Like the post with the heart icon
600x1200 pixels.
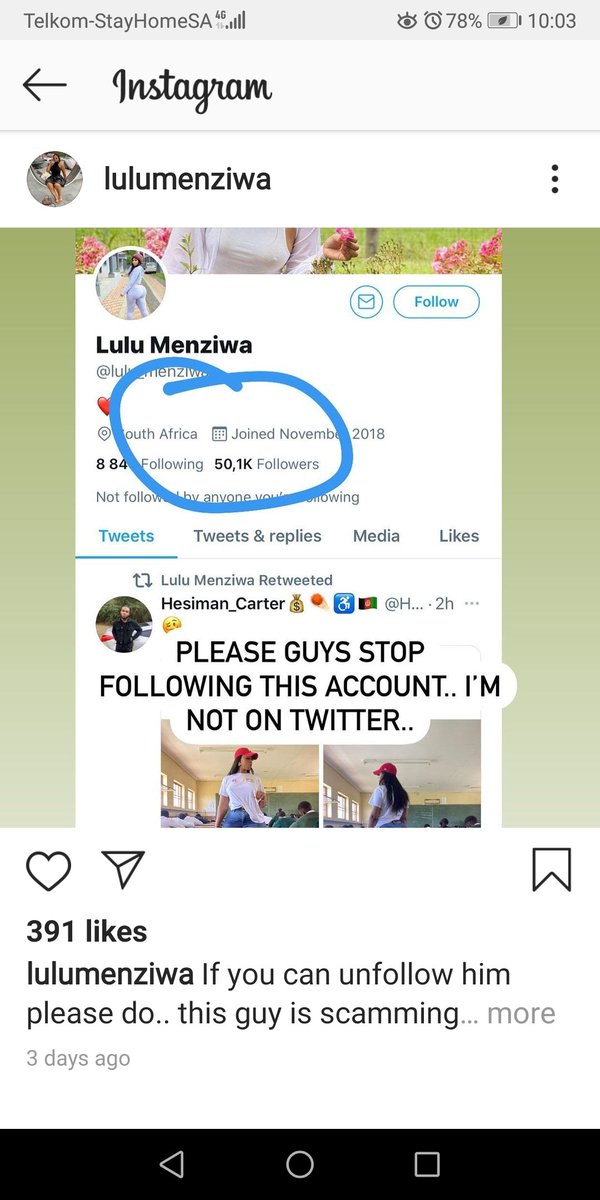[48, 870]
